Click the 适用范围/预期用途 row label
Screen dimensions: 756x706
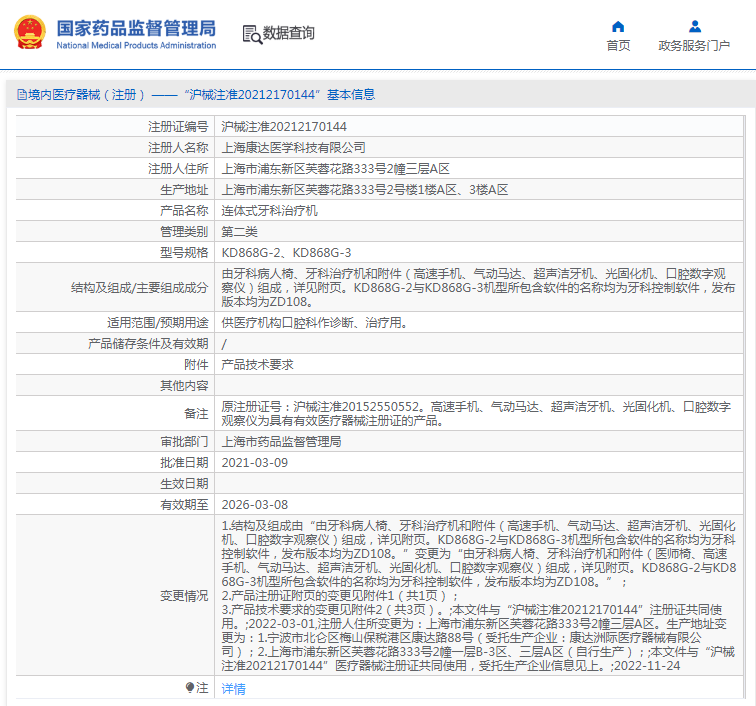pyautogui.click(x=158, y=323)
